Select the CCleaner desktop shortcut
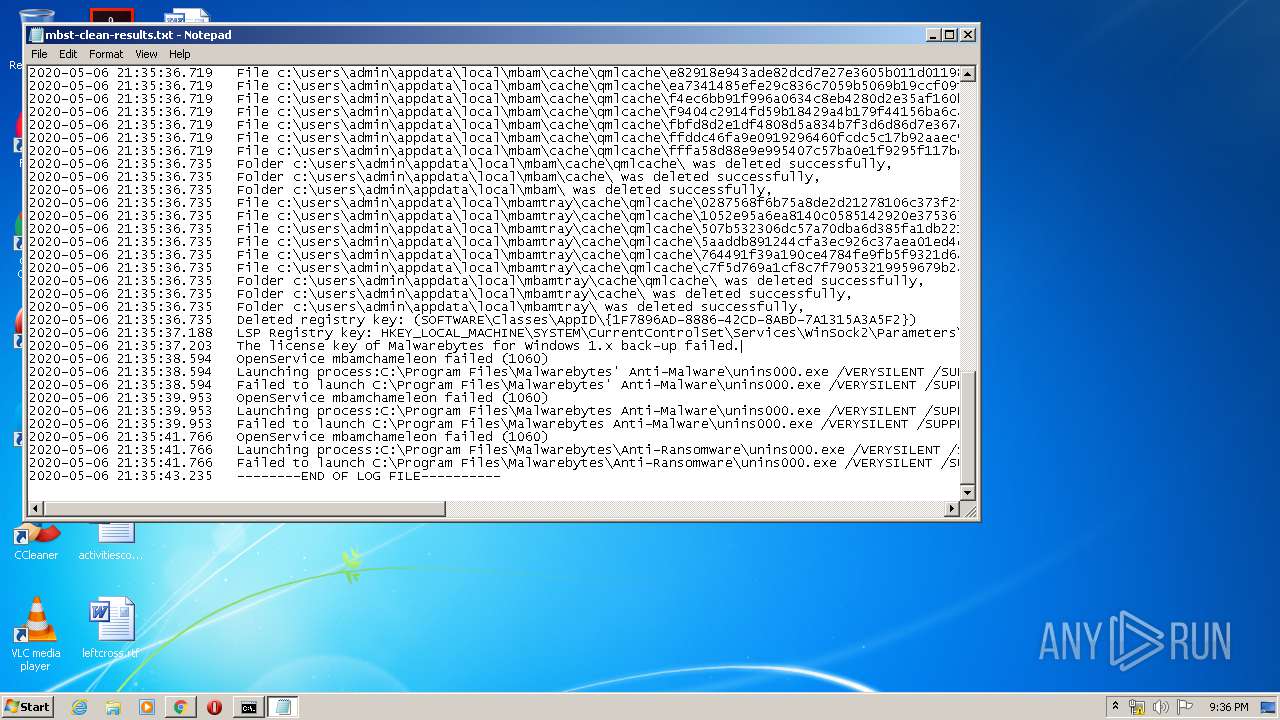Screen dimensions: 1280x720 pos(36,540)
